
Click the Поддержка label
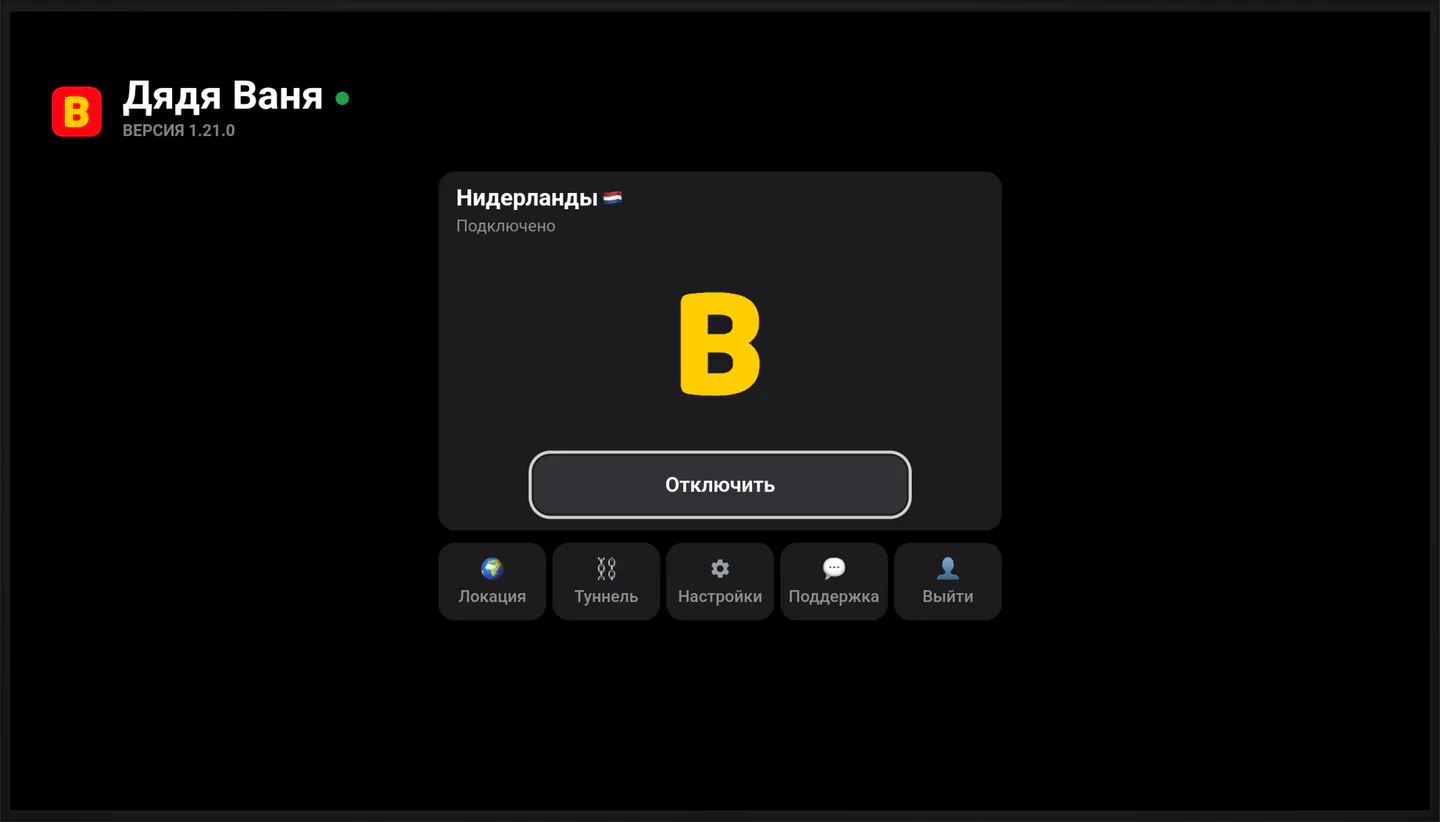[x=834, y=597]
